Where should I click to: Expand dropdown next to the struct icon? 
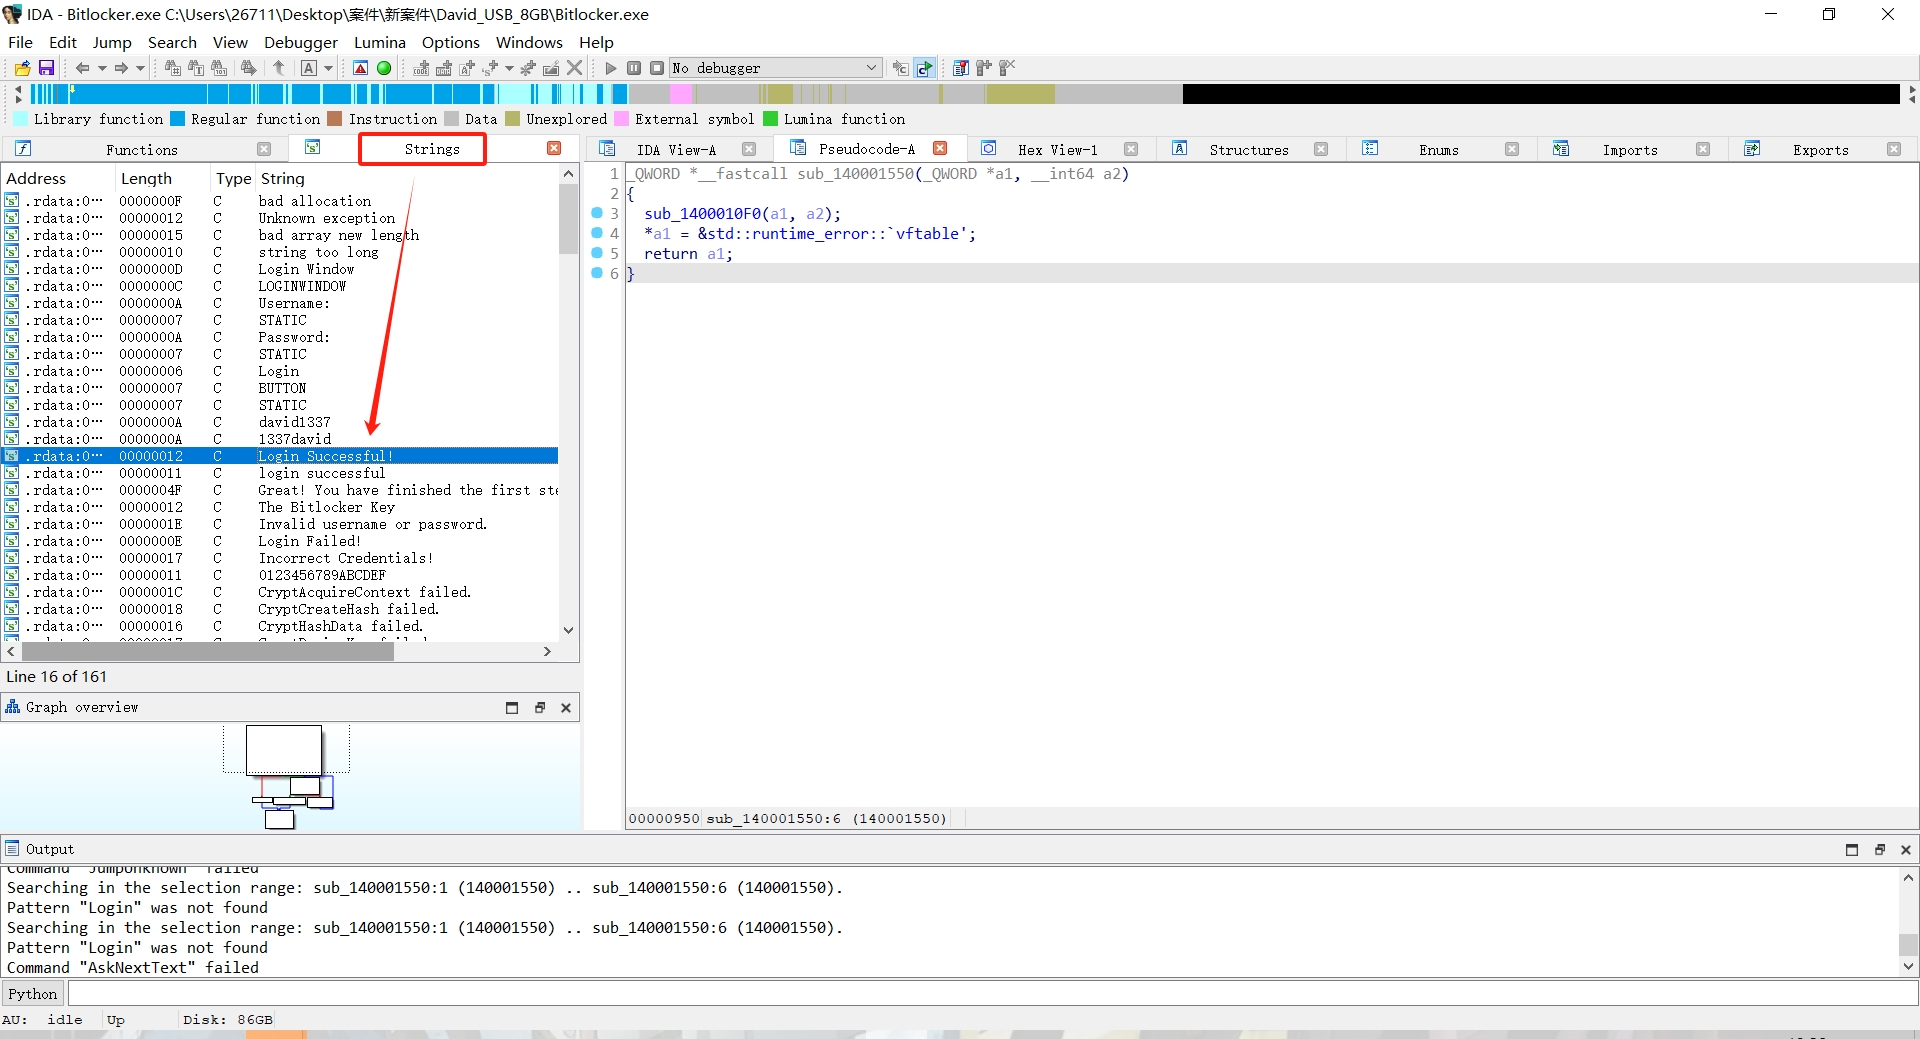(509, 68)
